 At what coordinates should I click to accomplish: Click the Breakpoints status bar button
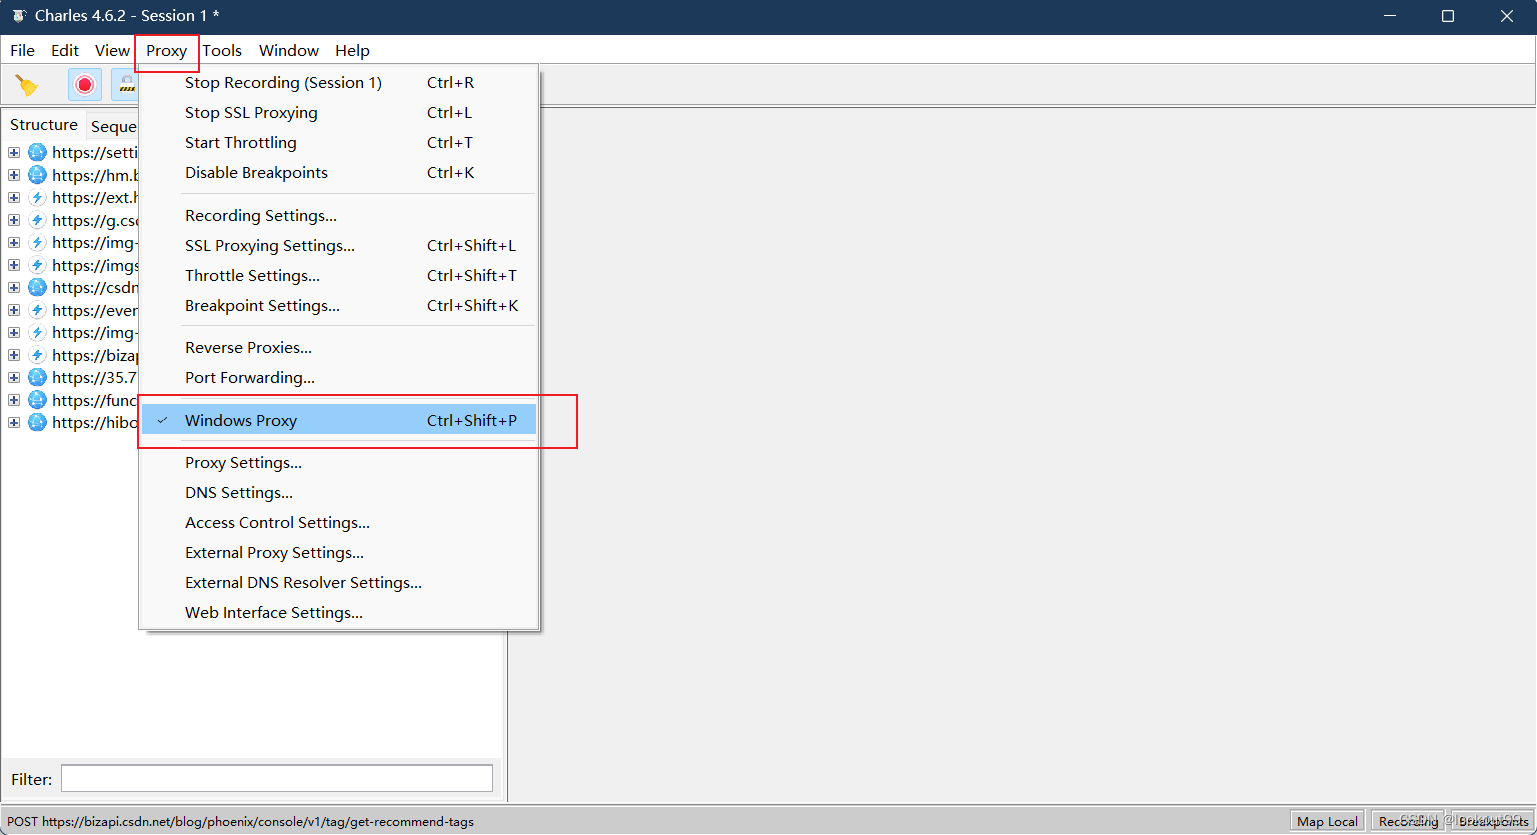click(1493, 821)
